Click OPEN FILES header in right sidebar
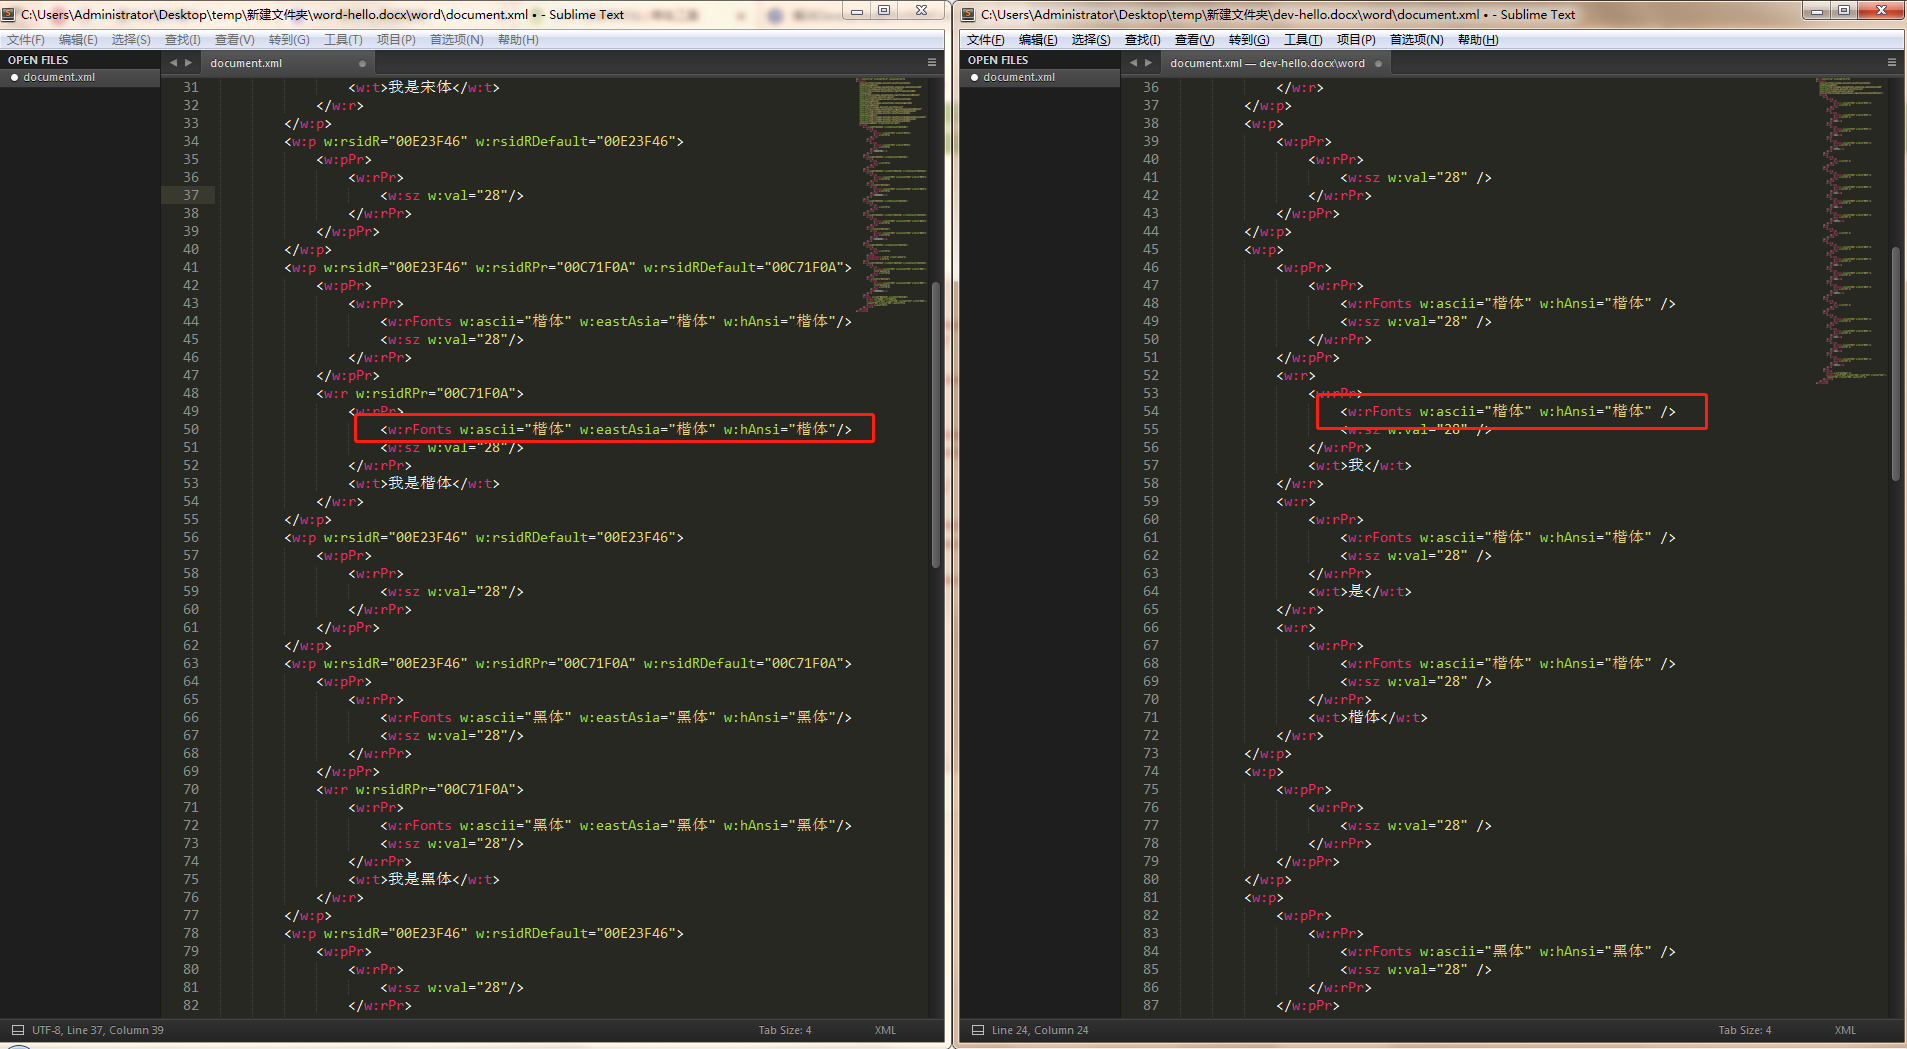1907x1049 pixels. pos(998,60)
